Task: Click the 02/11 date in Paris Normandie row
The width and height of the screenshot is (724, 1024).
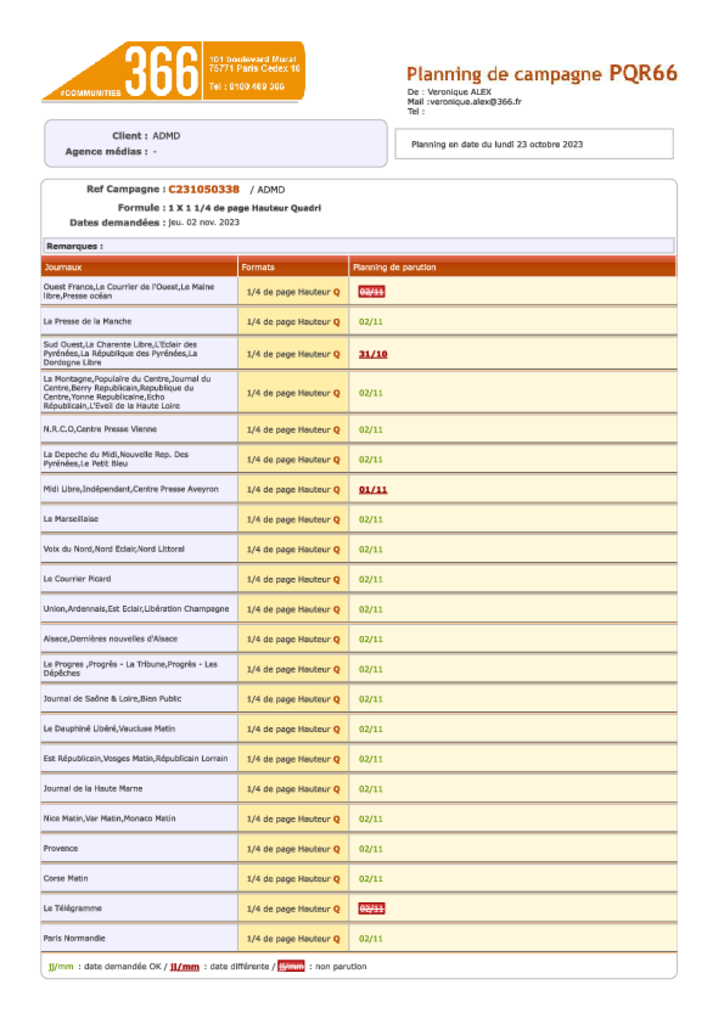Action: click(x=371, y=939)
